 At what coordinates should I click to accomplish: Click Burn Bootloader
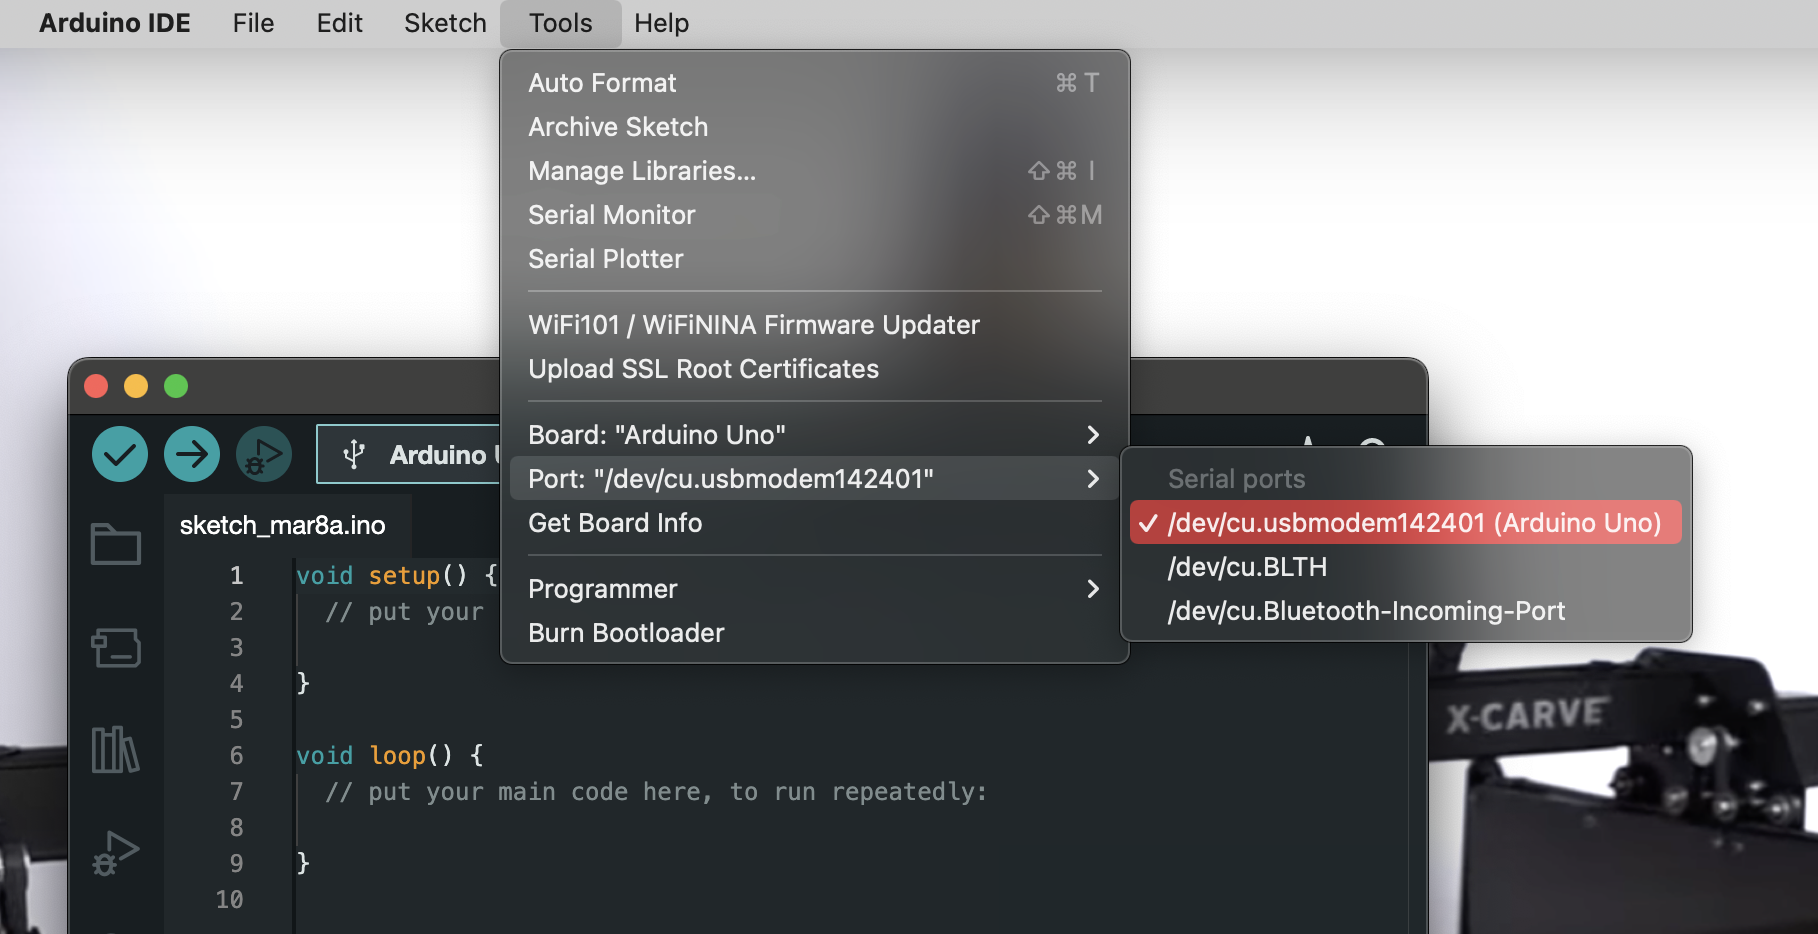(626, 633)
